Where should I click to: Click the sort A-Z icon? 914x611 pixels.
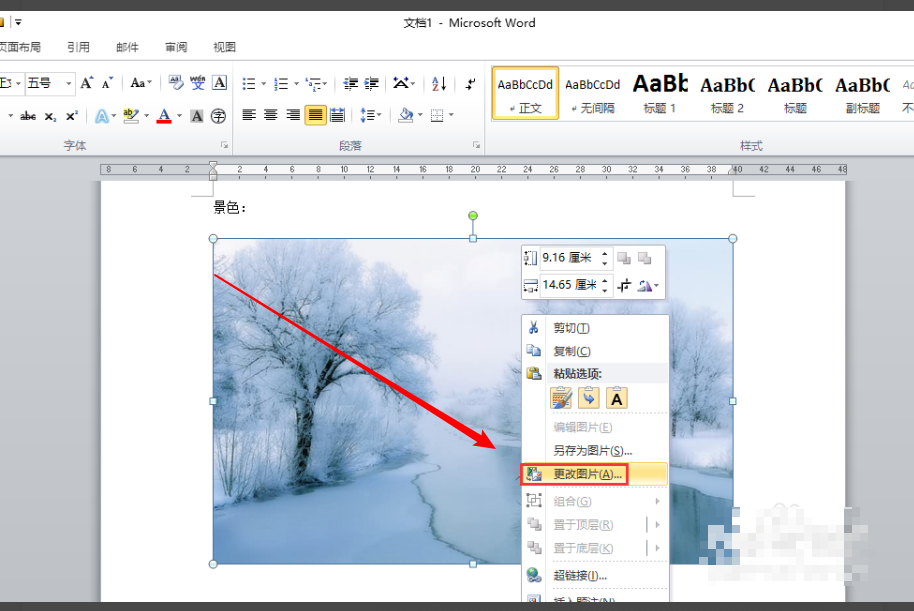[439, 84]
